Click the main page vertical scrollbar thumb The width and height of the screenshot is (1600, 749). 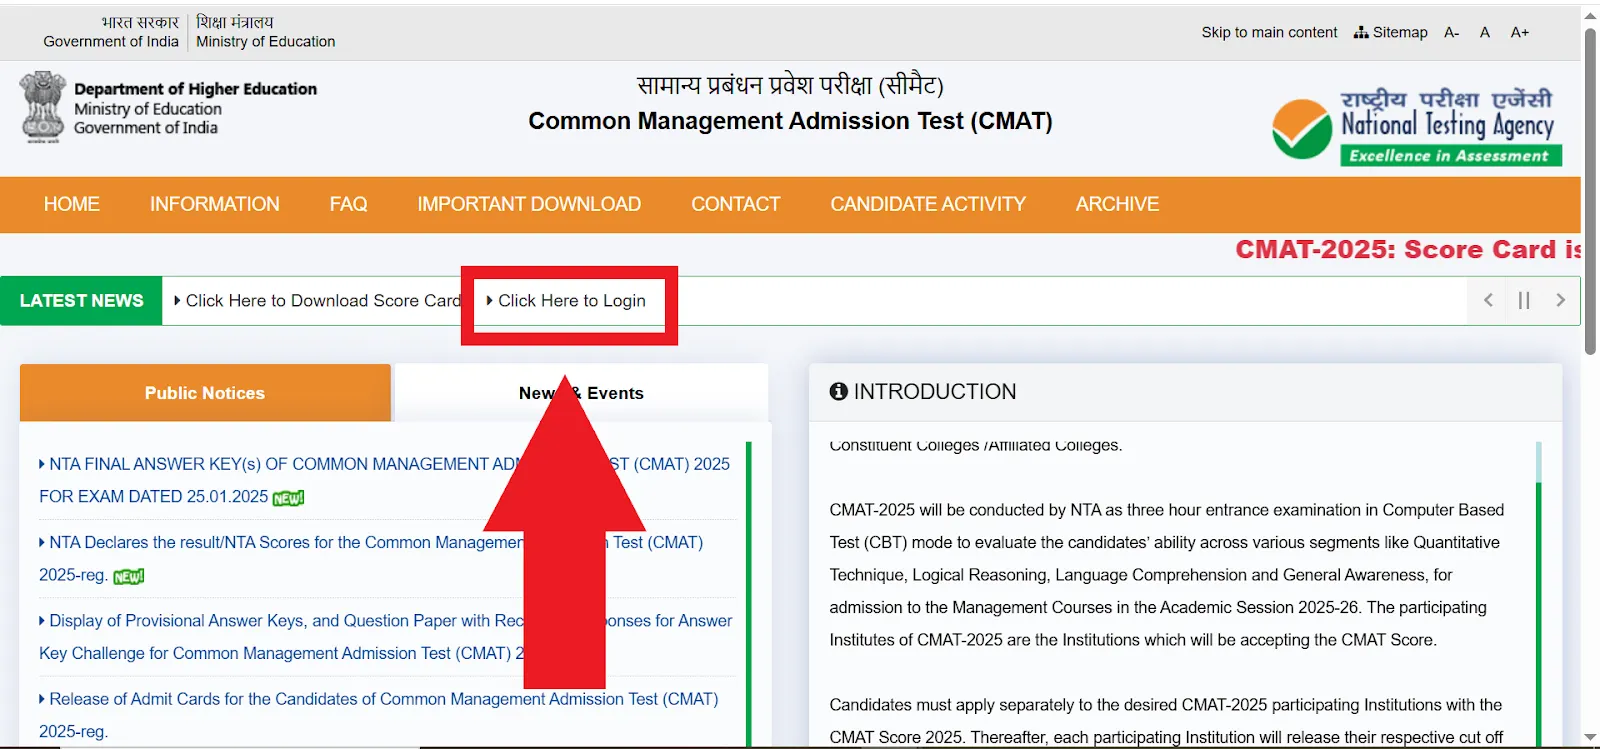click(x=1590, y=192)
